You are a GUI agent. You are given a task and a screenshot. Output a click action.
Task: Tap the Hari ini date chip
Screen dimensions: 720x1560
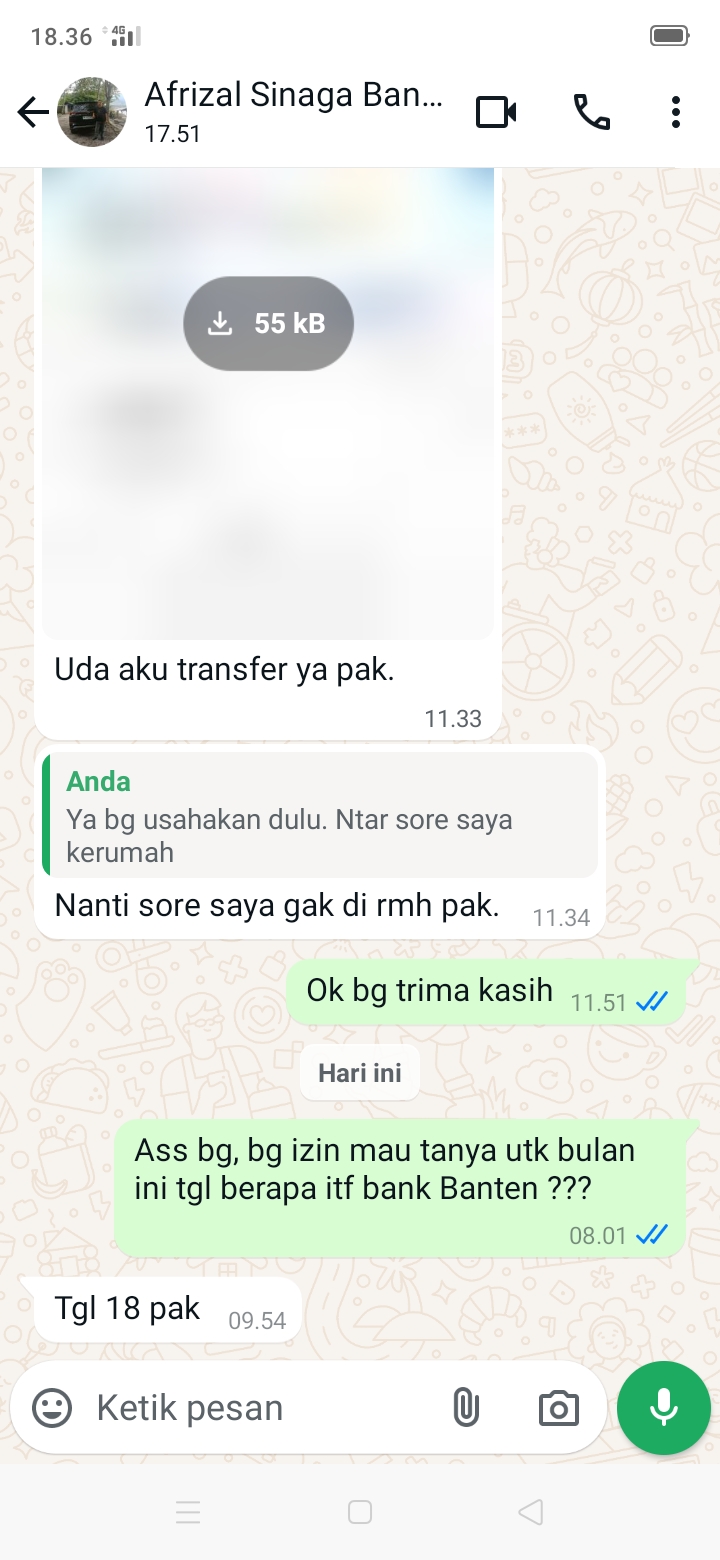pyautogui.click(x=360, y=1073)
